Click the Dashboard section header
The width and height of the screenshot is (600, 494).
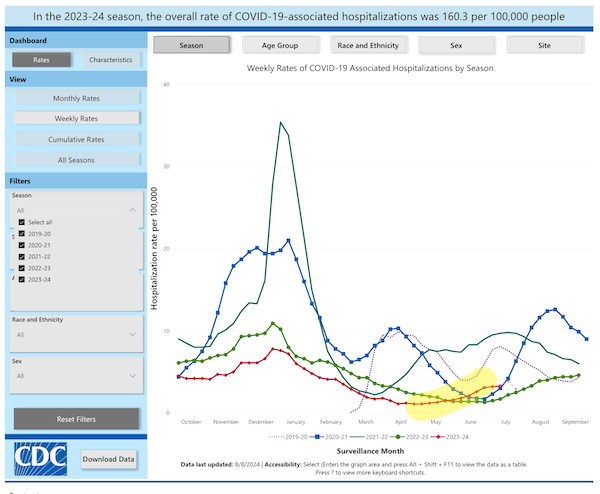tap(76, 40)
